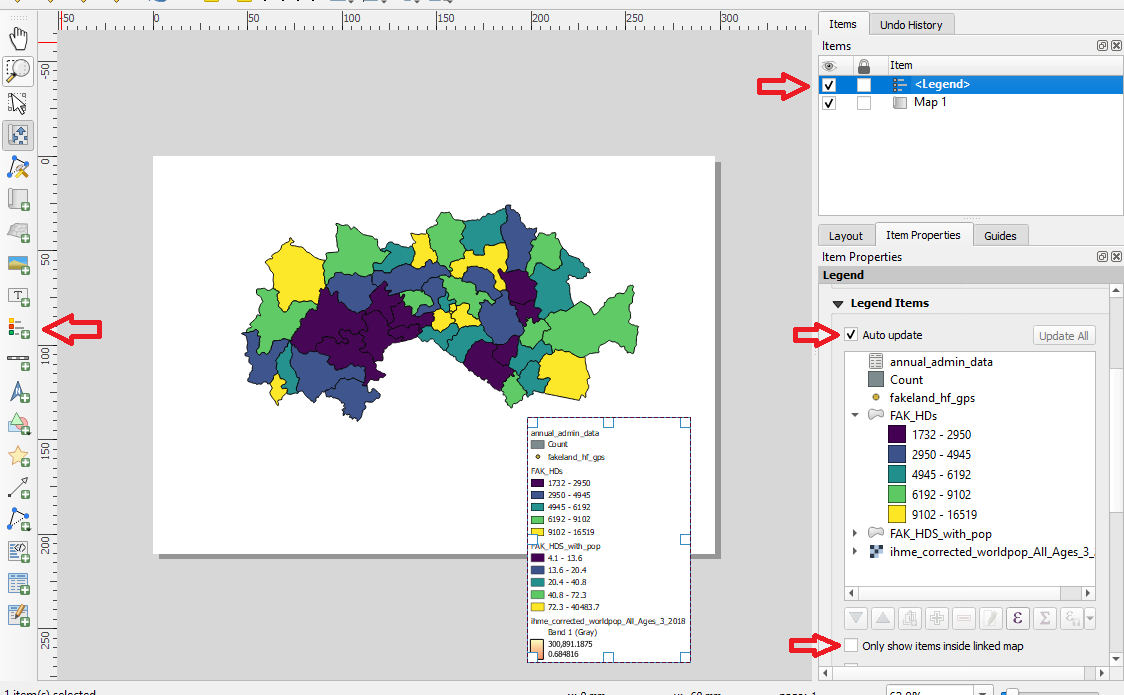Select annual_admin_data legend entry
1124x695 pixels.
tap(941, 362)
